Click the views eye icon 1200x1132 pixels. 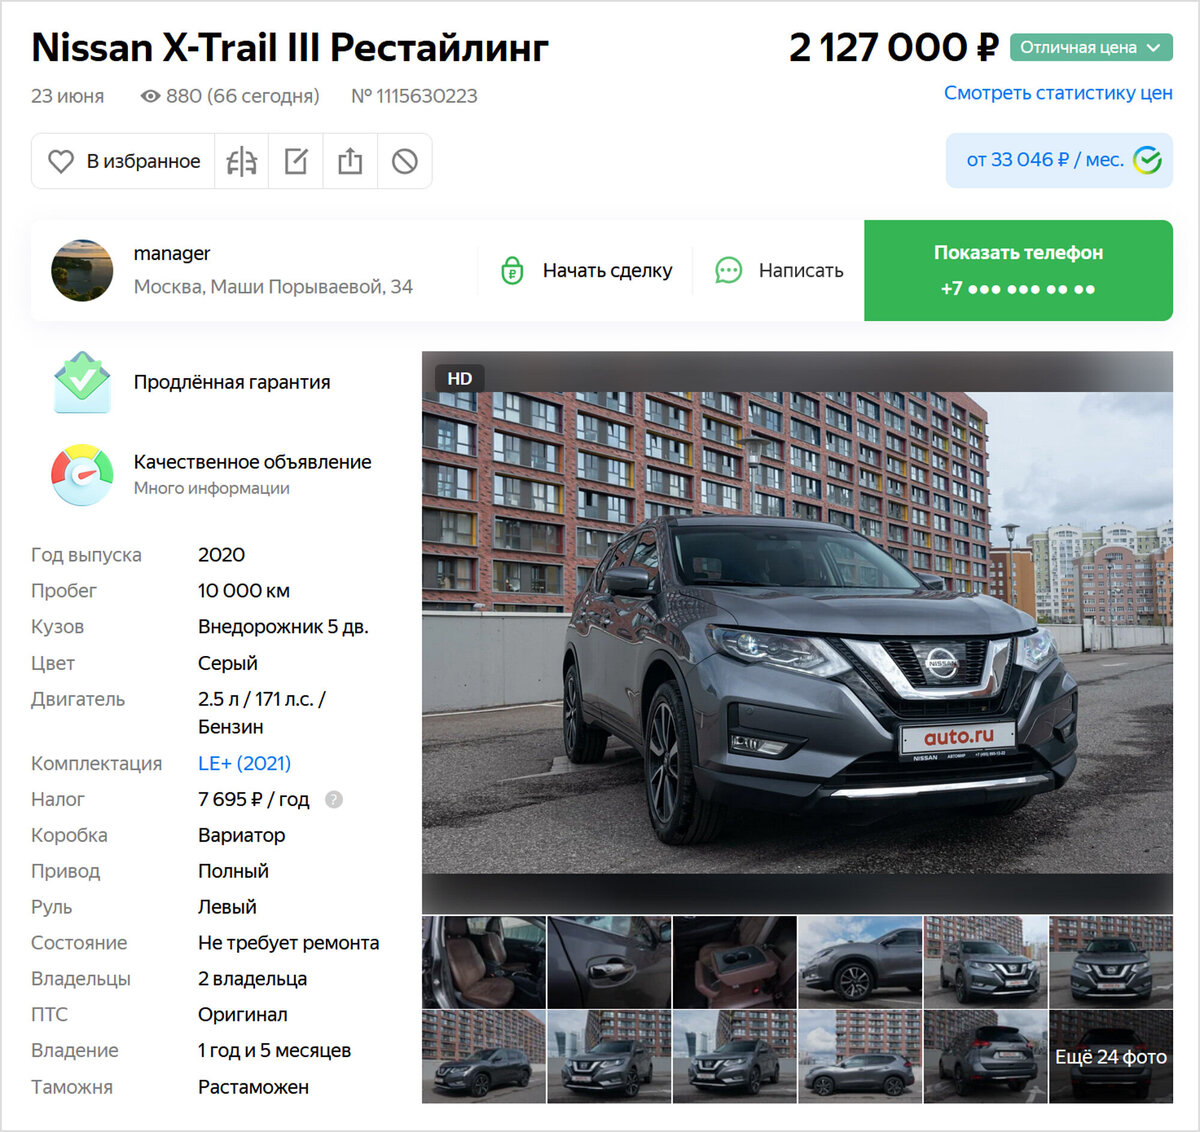click(x=150, y=96)
